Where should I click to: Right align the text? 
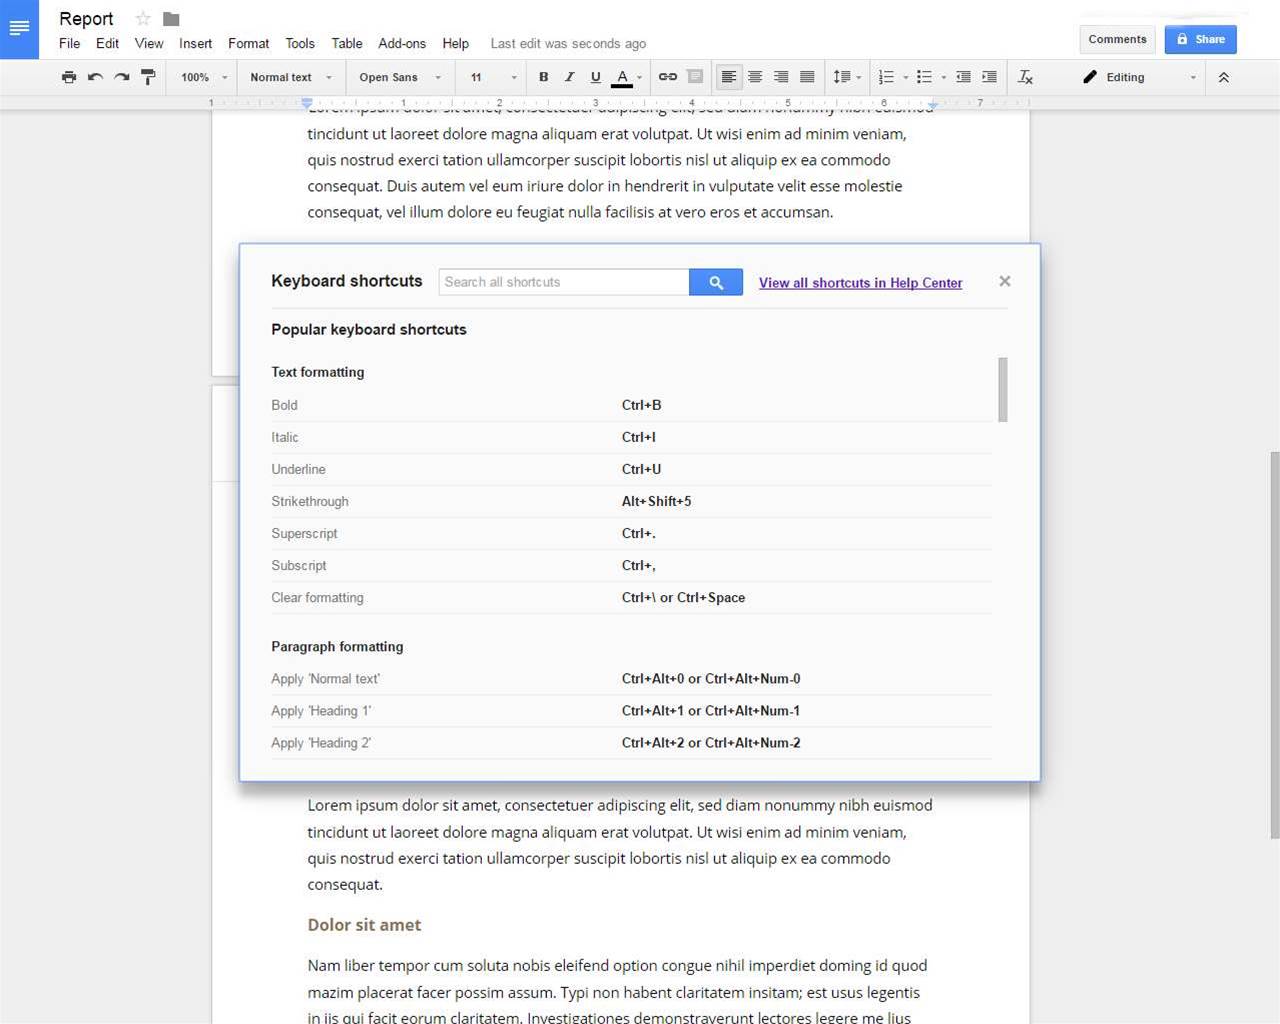(781, 77)
